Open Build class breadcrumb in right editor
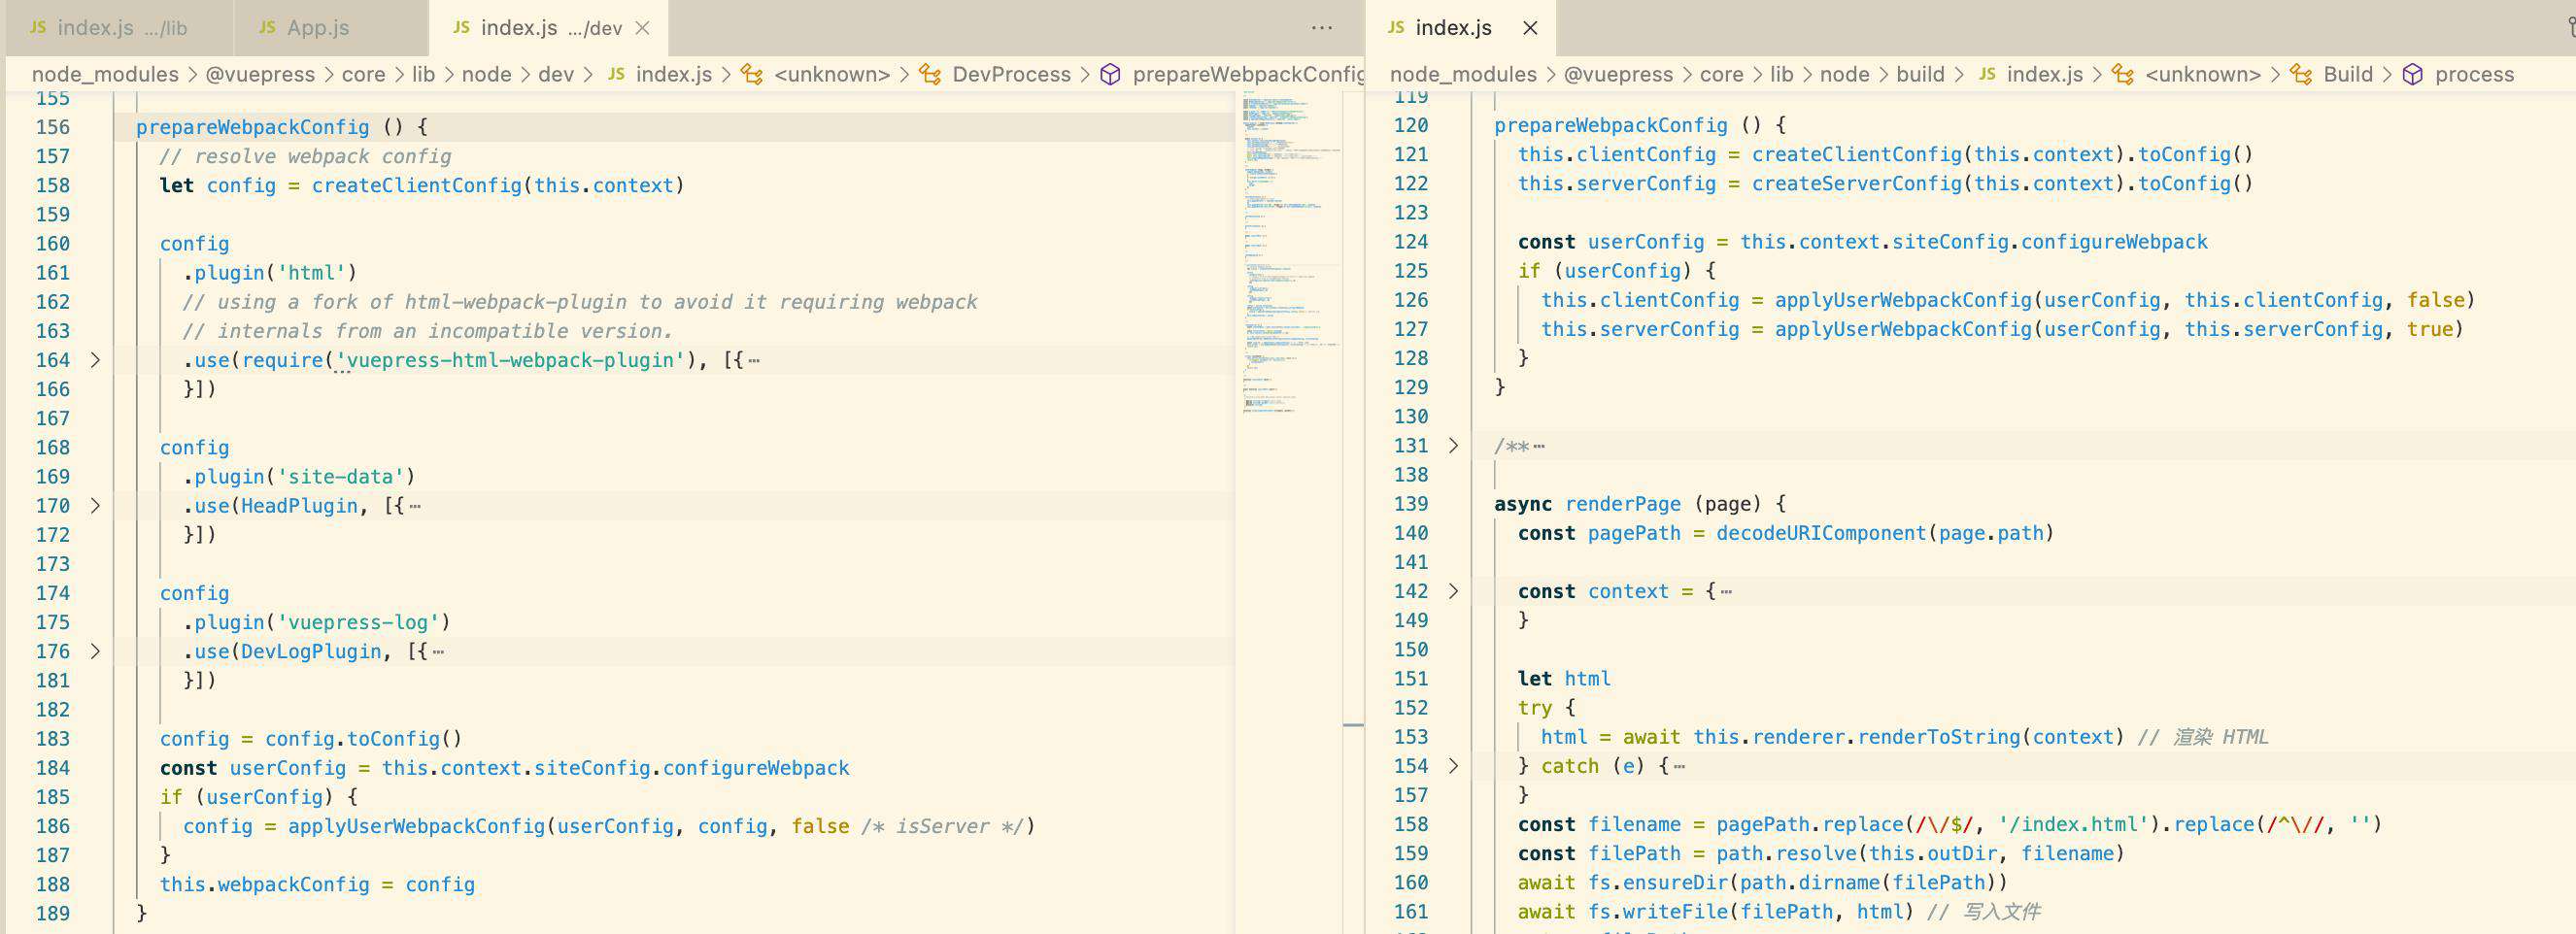This screenshot has width=2576, height=934. (2348, 74)
